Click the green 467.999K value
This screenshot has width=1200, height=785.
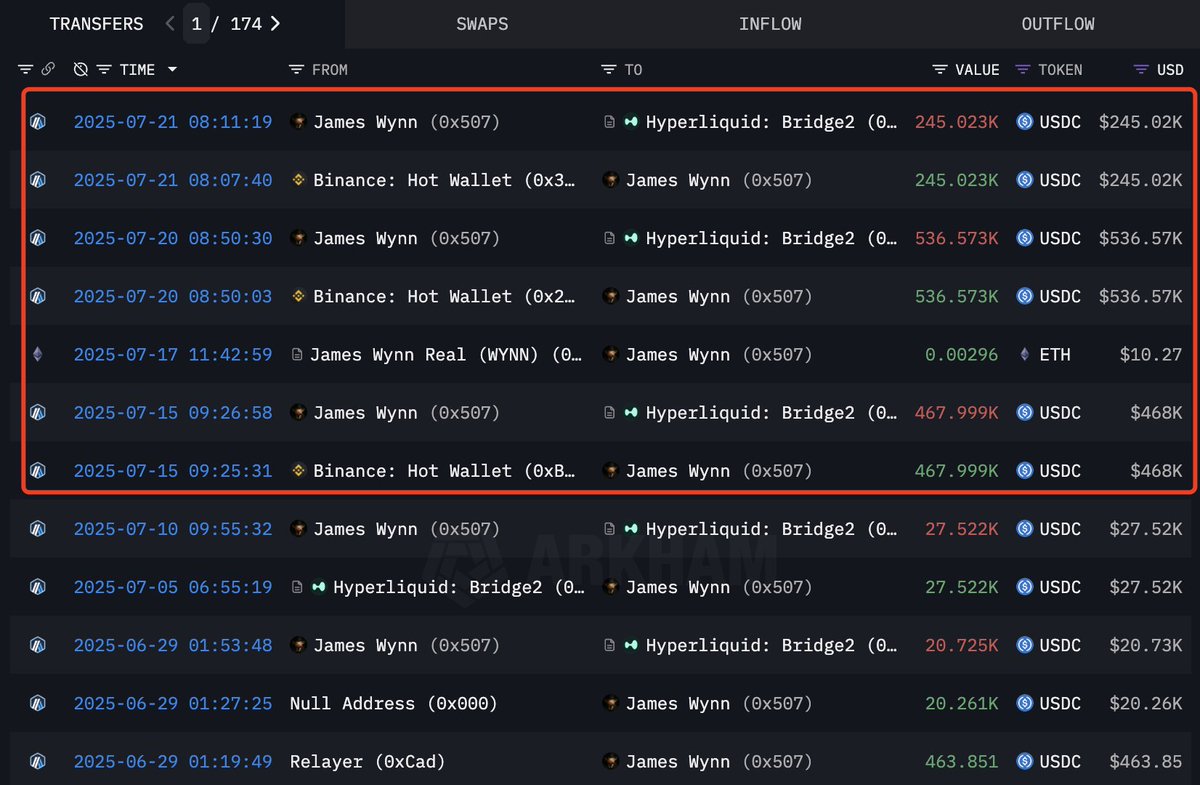point(956,470)
